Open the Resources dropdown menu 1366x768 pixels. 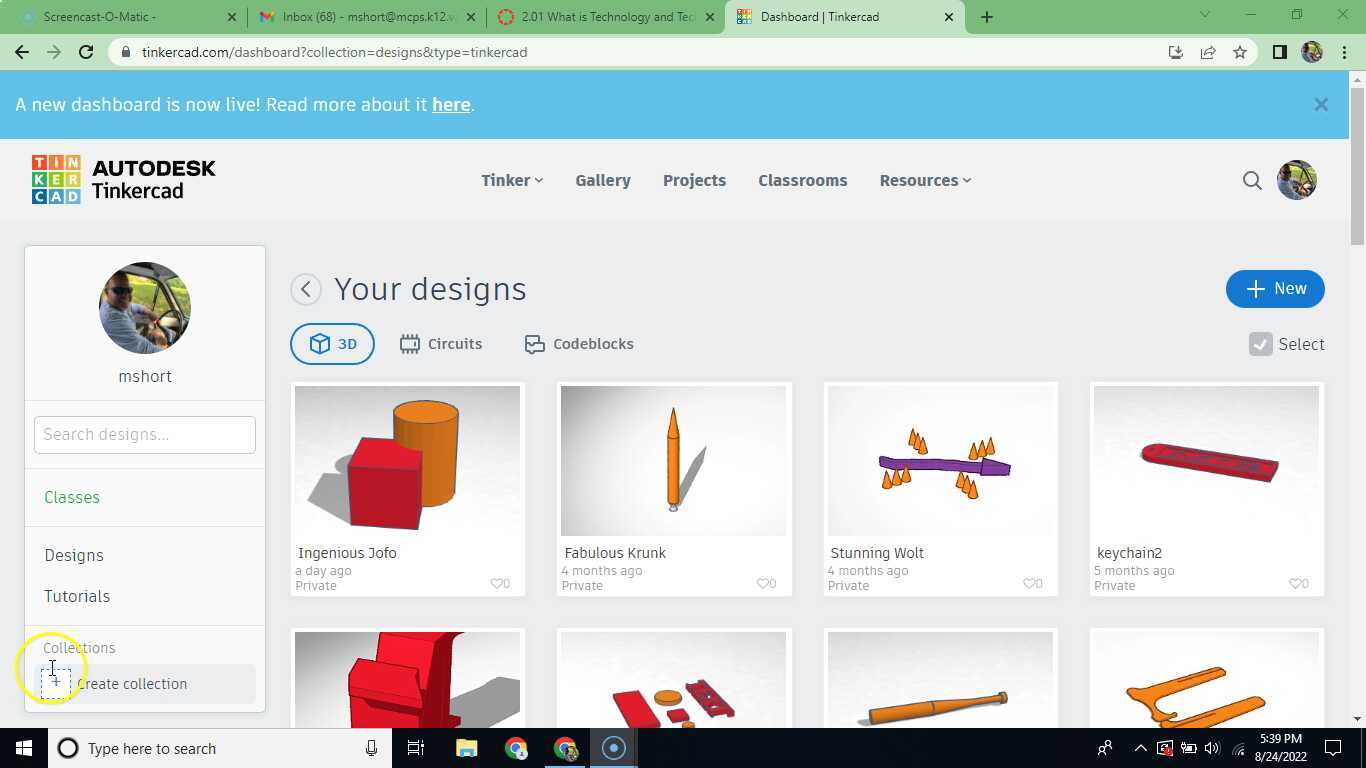924,180
